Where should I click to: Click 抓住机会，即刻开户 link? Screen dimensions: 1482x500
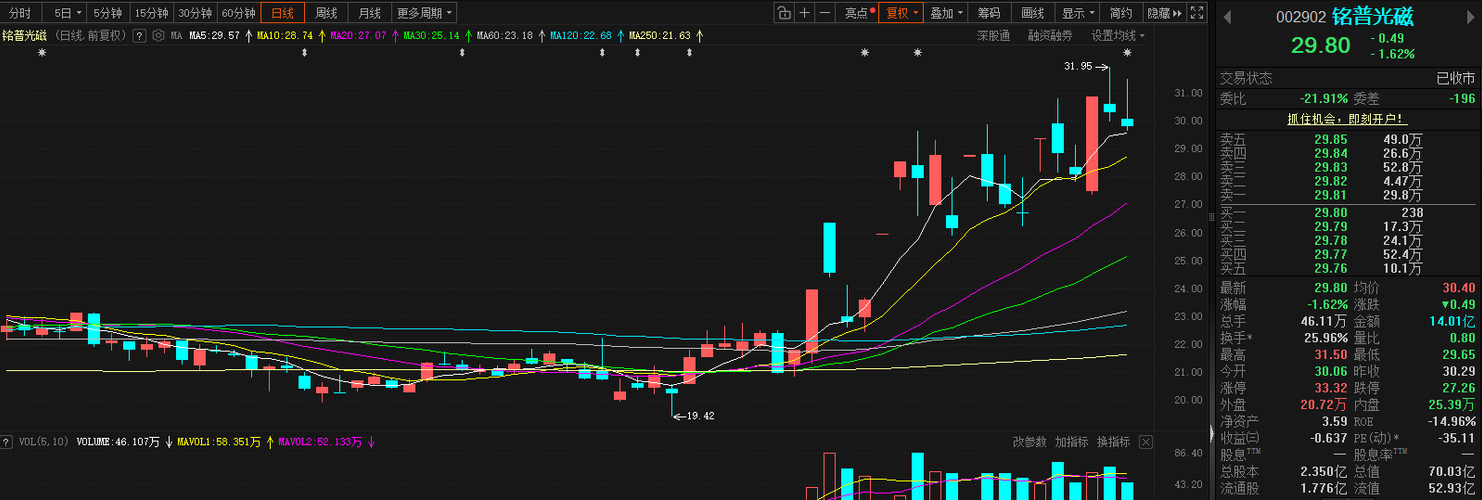click(x=1346, y=118)
